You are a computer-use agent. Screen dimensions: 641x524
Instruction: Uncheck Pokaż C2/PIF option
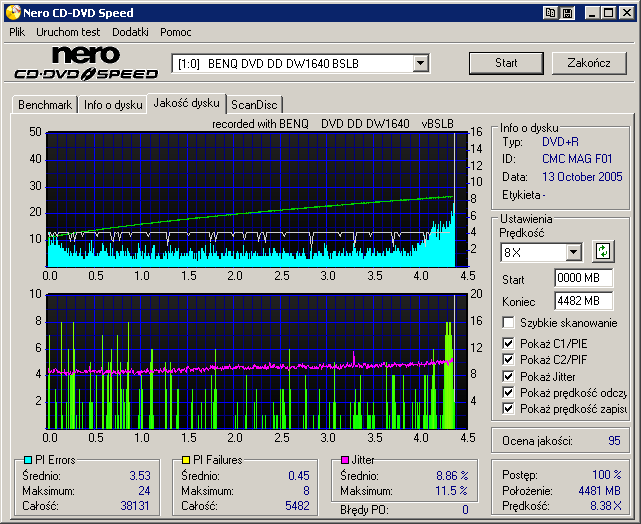(508, 360)
